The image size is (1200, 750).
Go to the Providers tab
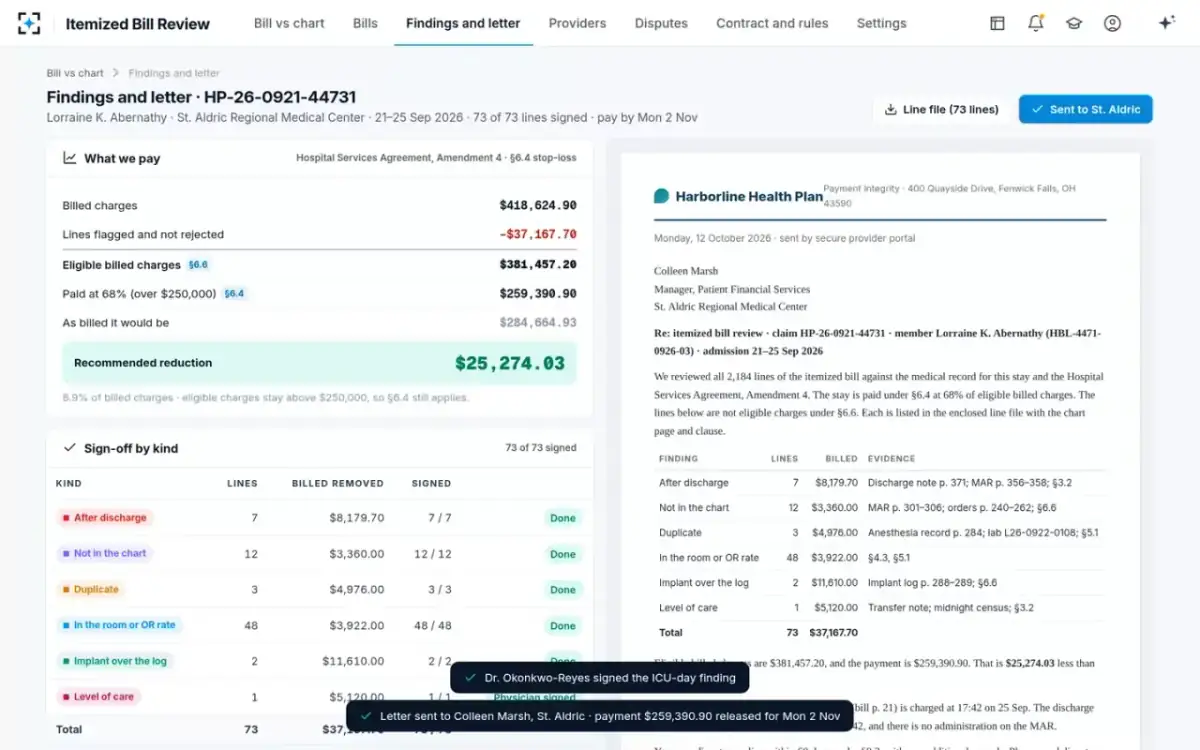[x=577, y=23]
